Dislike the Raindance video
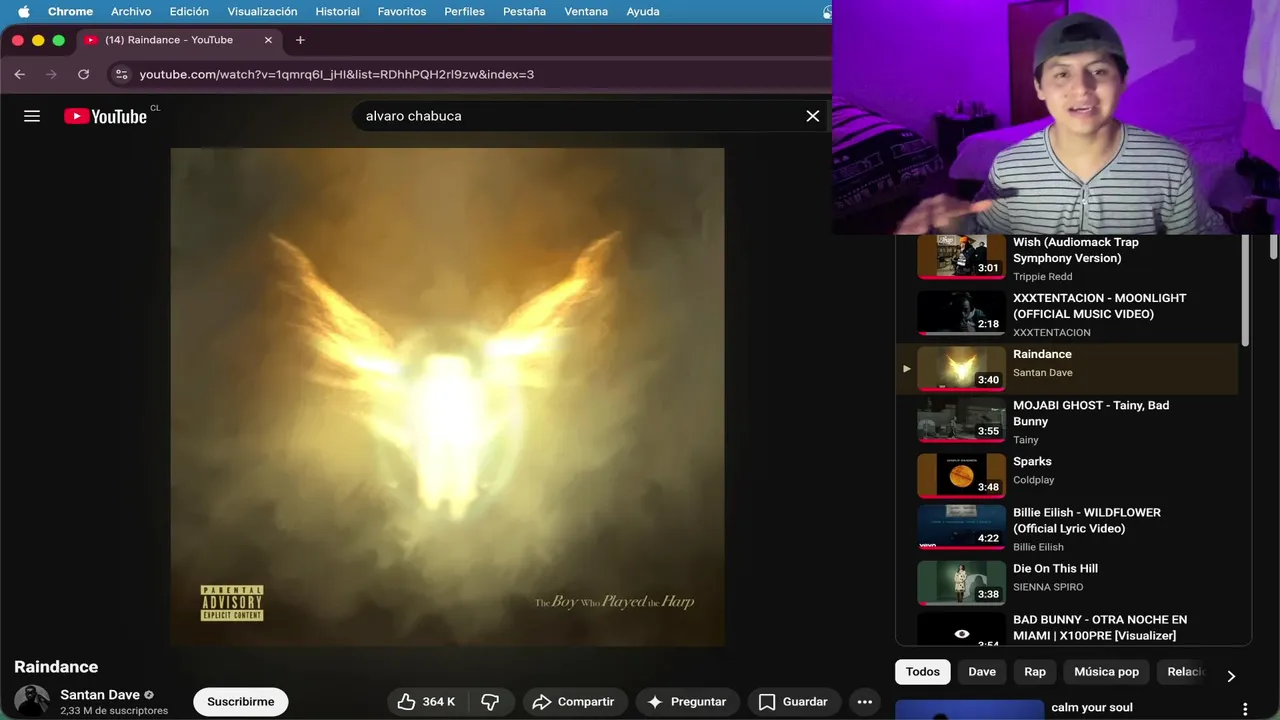Image resolution: width=1280 pixels, height=720 pixels. pos(490,702)
